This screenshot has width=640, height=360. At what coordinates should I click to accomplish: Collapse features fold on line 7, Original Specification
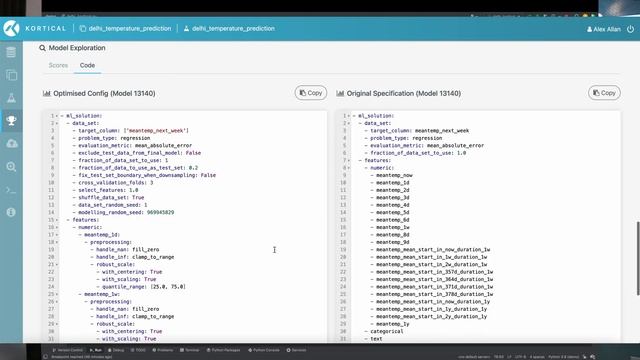[349, 160]
